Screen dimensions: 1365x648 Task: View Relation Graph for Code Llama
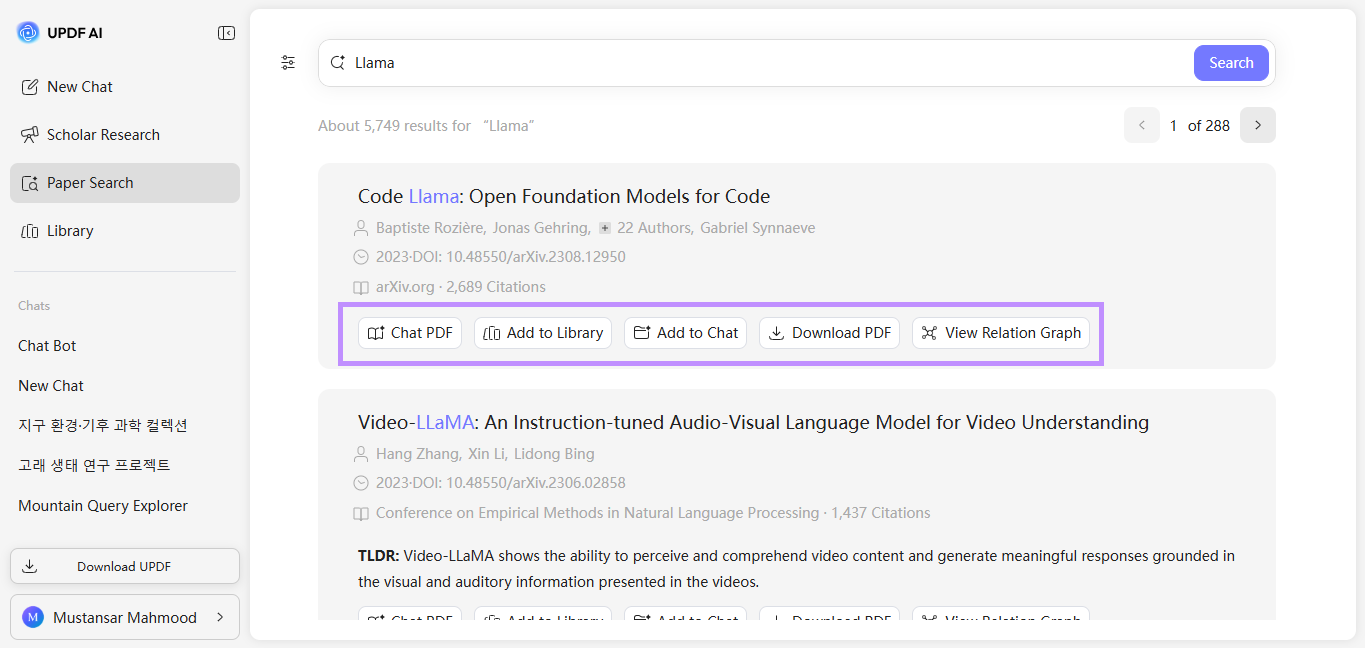tap(1001, 333)
